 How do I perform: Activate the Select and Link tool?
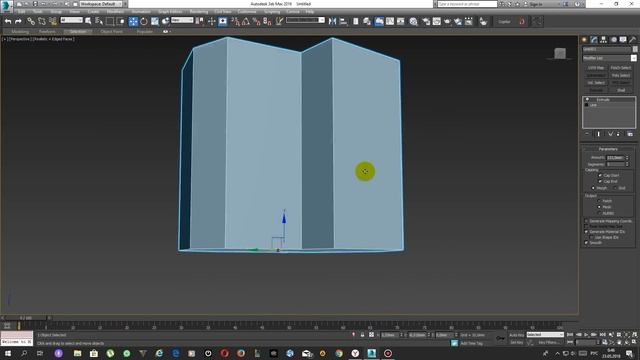[x=31, y=21]
